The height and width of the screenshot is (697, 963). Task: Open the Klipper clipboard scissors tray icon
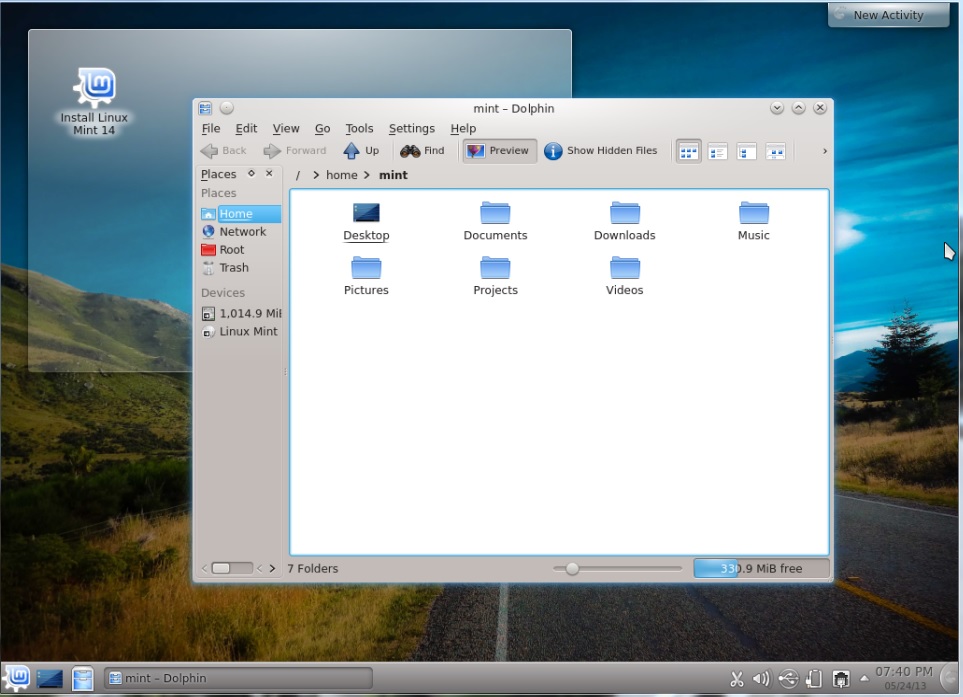pyautogui.click(x=736, y=679)
